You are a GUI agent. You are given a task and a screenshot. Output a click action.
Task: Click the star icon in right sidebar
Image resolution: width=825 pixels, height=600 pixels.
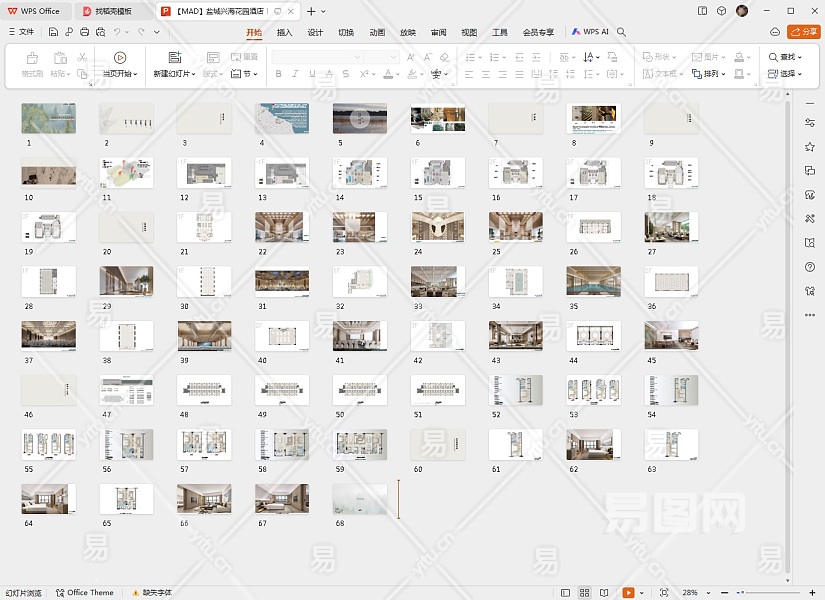[809, 147]
